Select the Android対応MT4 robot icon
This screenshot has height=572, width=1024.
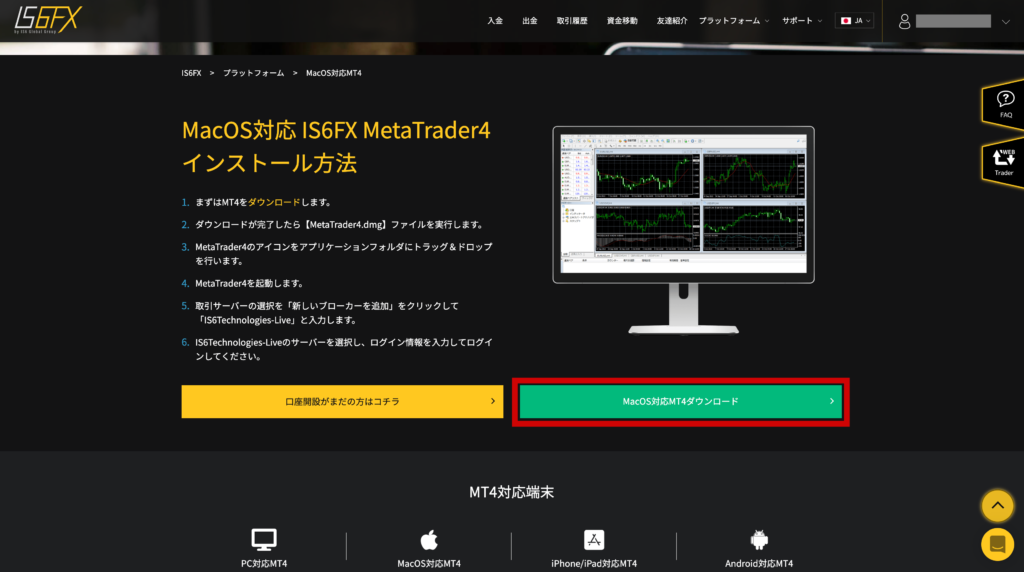[759, 540]
